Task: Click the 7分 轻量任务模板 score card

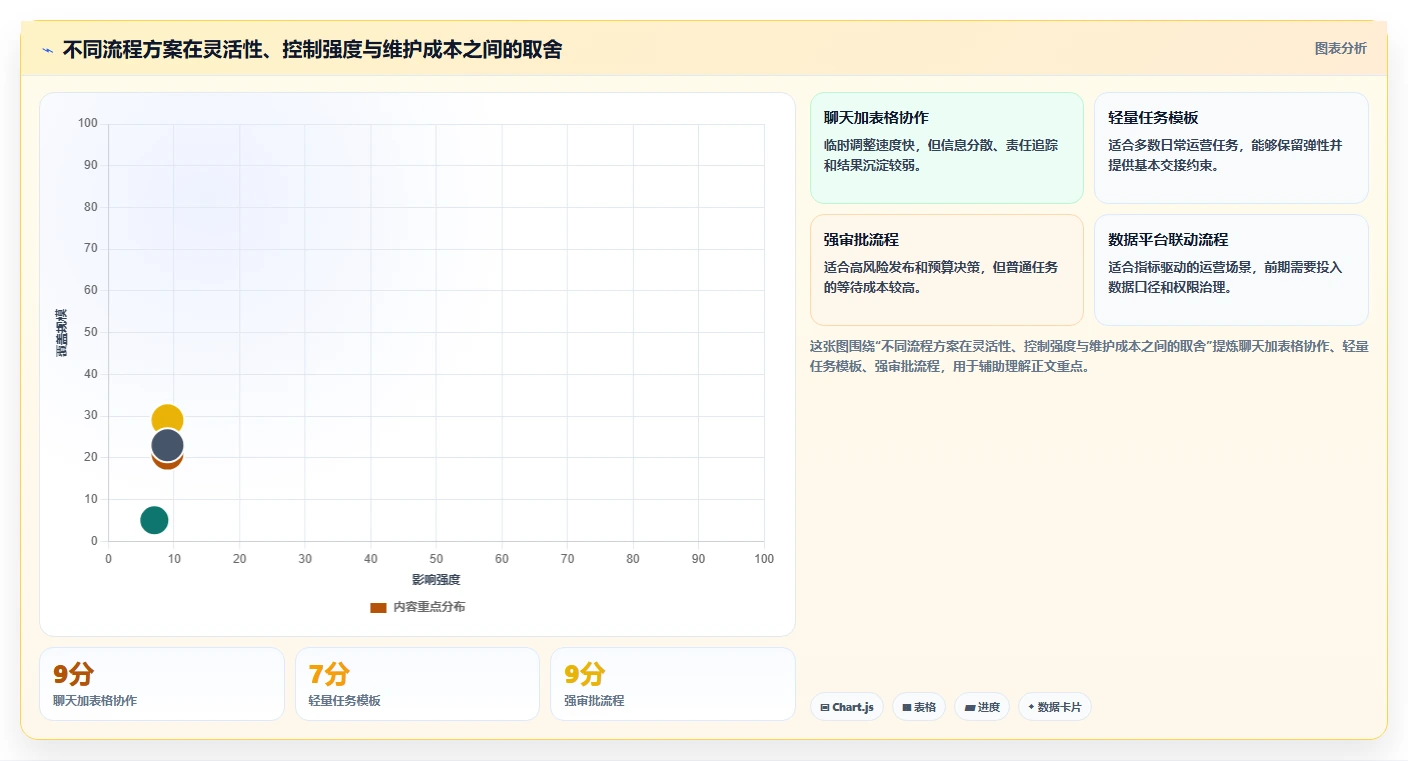Action: [x=417, y=684]
